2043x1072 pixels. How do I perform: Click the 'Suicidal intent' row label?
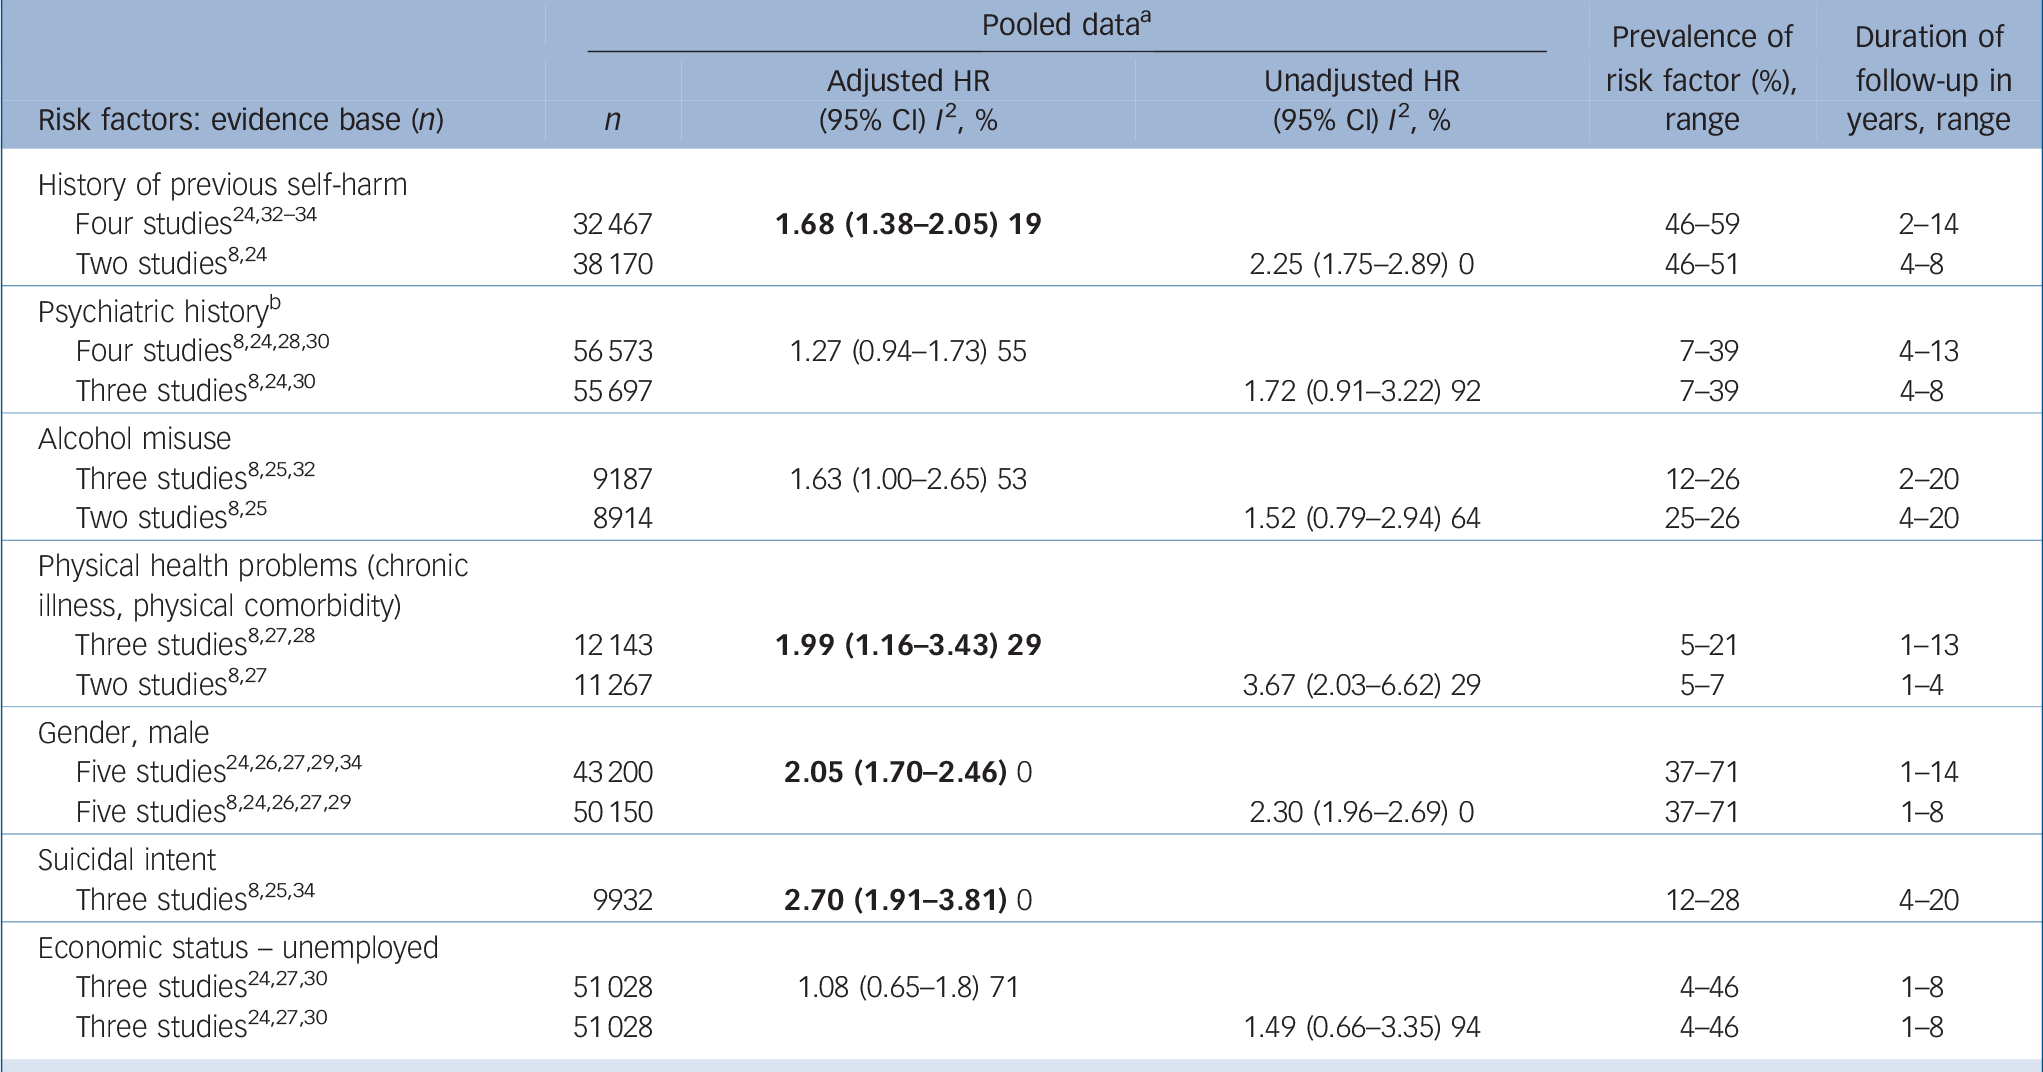tap(126, 860)
